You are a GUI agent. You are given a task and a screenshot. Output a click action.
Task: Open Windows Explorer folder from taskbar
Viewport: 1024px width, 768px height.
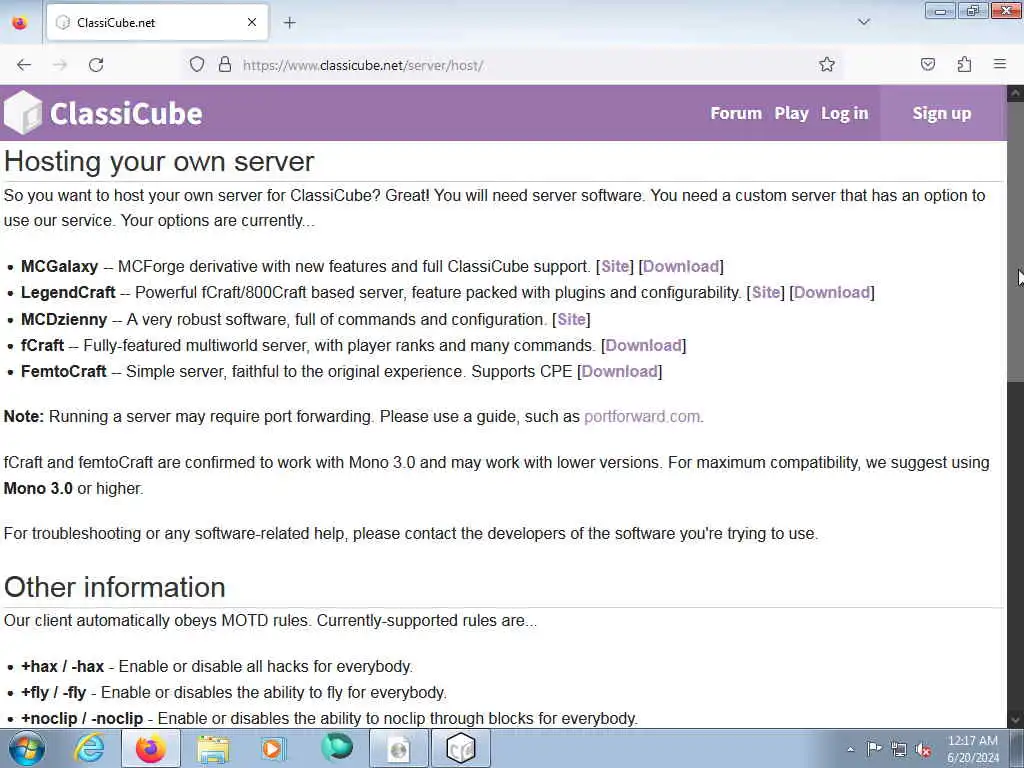(213, 748)
